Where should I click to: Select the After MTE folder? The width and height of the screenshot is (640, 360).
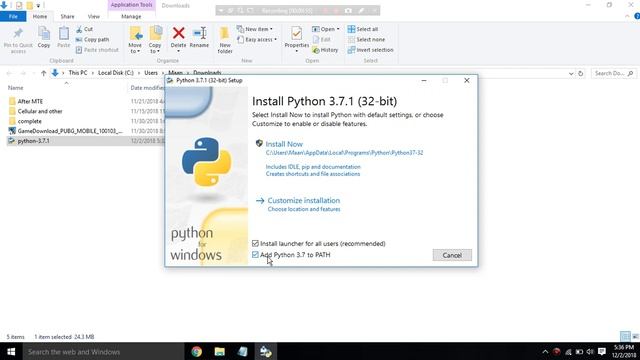pyautogui.click(x=30, y=101)
